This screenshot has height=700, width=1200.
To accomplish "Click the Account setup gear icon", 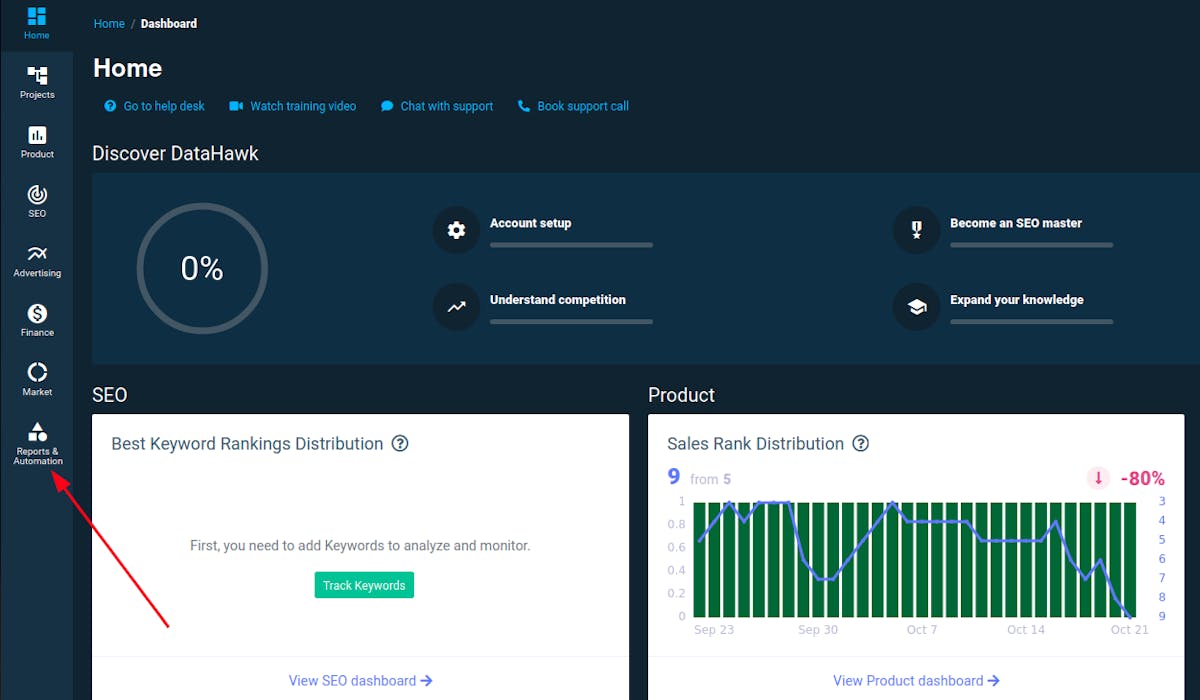I will pyautogui.click(x=457, y=231).
